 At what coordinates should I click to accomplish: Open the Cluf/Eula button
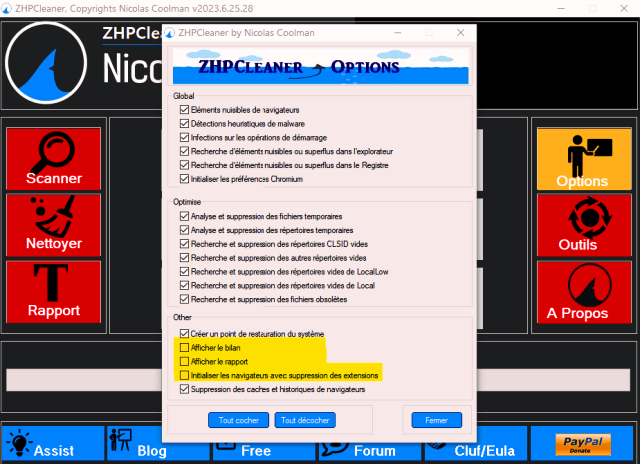476,450
